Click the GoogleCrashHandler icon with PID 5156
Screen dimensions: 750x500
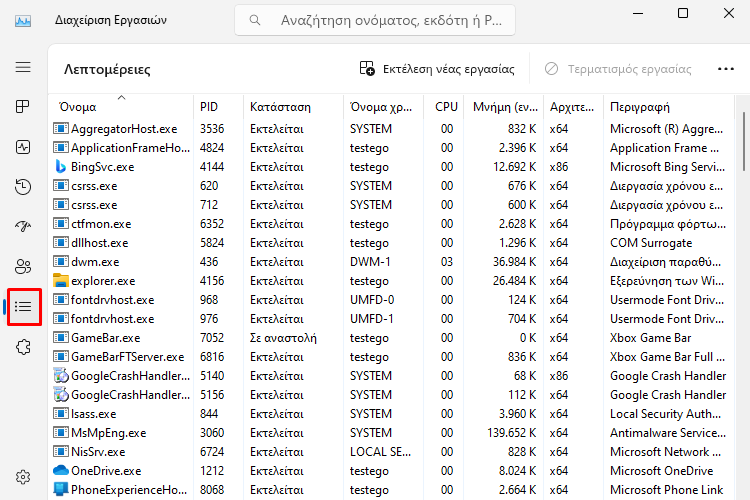(x=61, y=395)
